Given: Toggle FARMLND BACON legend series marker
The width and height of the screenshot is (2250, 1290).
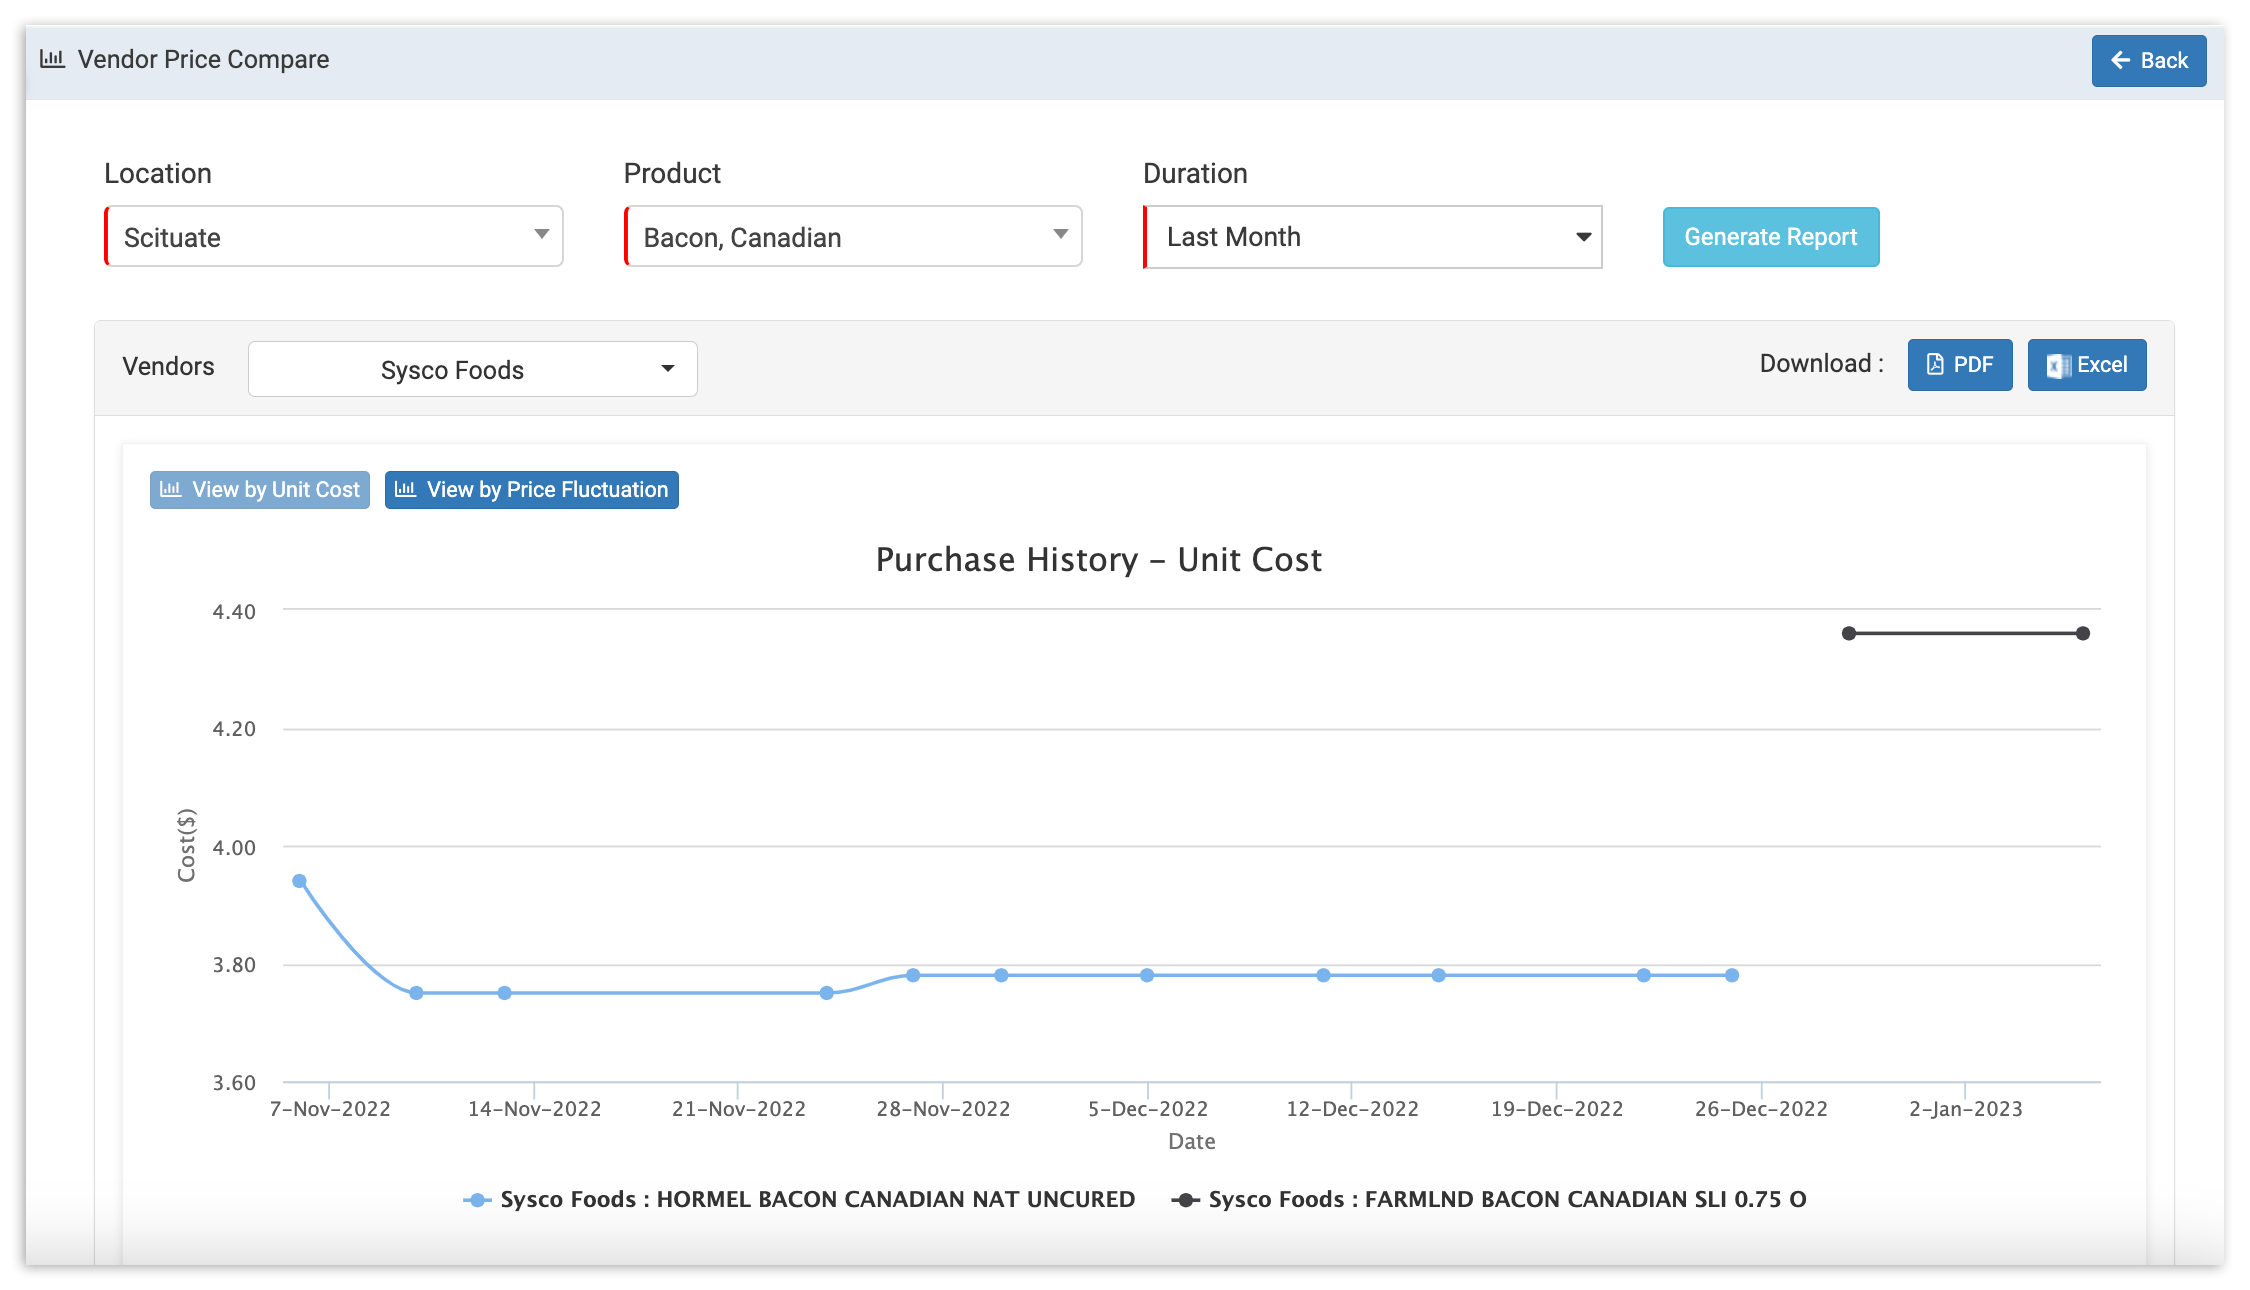Looking at the screenshot, I should pyautogui.click(x=1185, y=1200).
